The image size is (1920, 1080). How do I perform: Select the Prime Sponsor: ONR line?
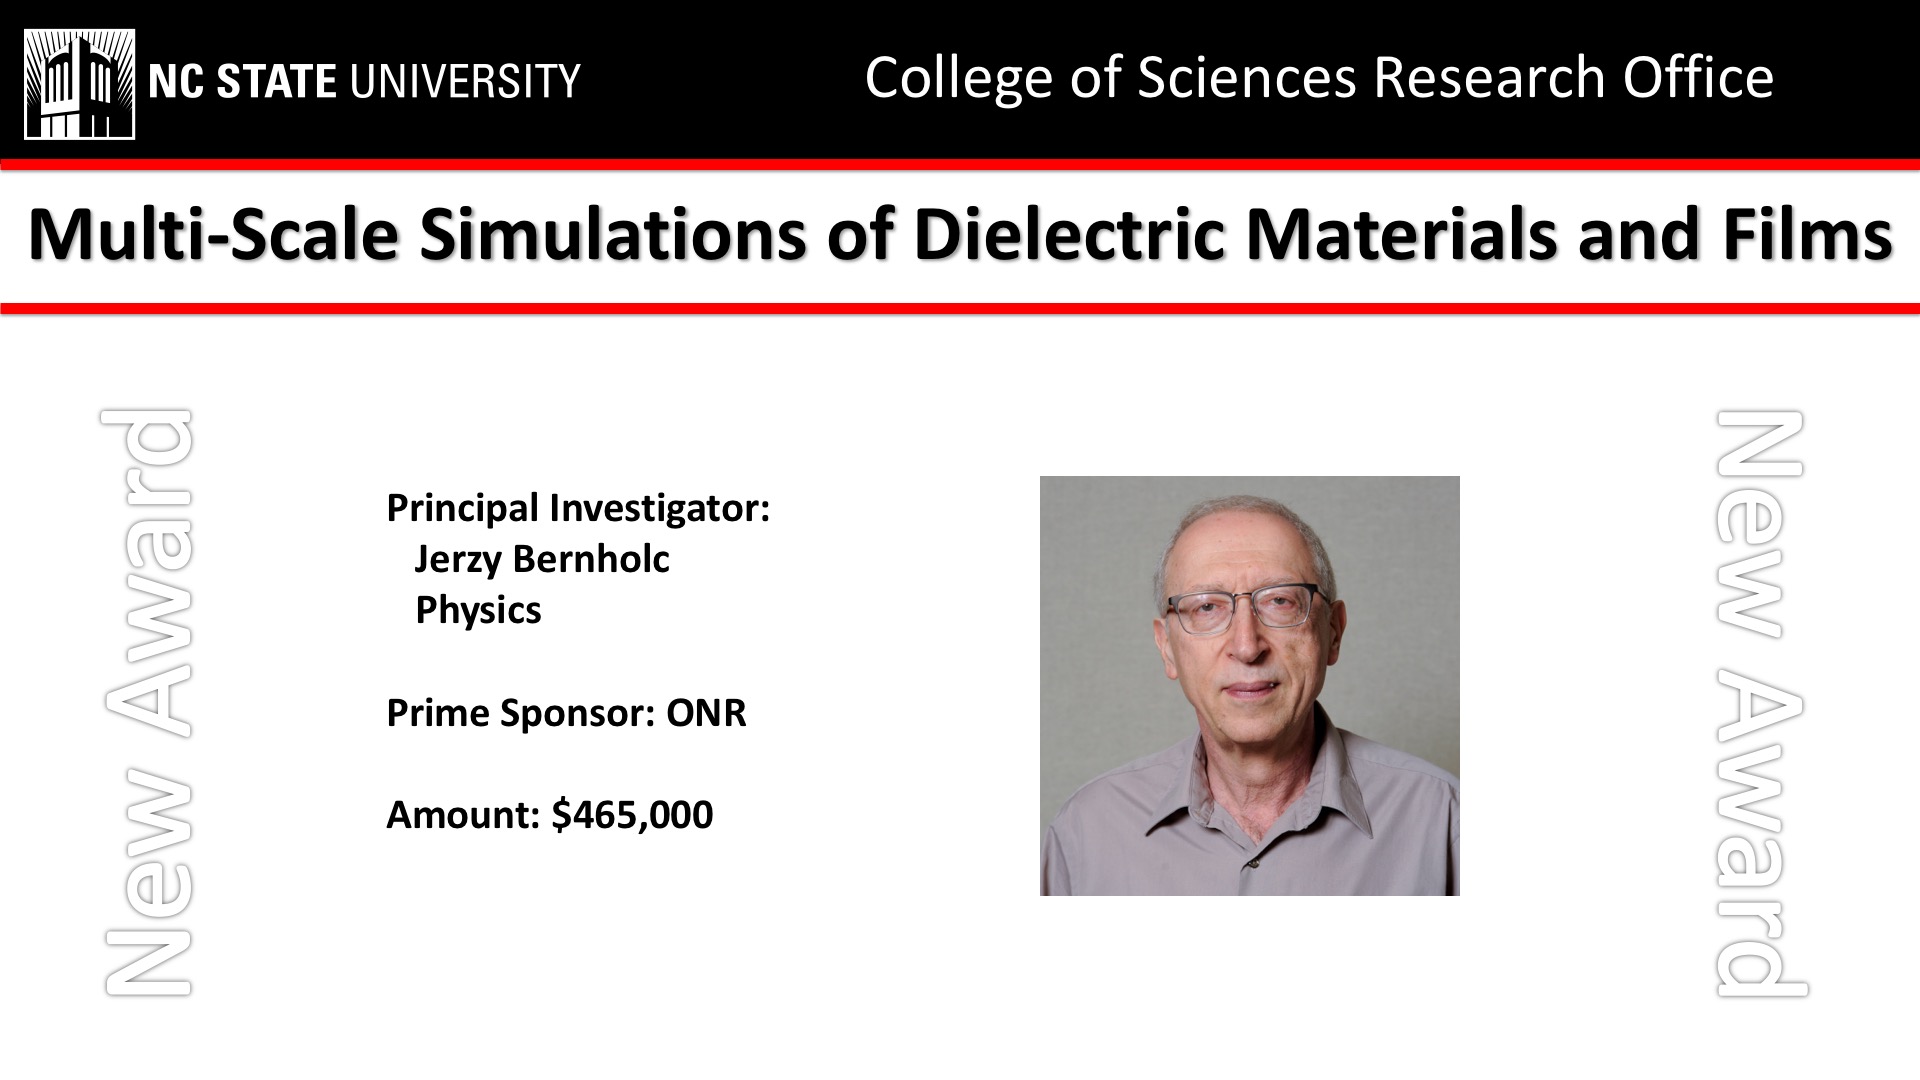(566, 713)
